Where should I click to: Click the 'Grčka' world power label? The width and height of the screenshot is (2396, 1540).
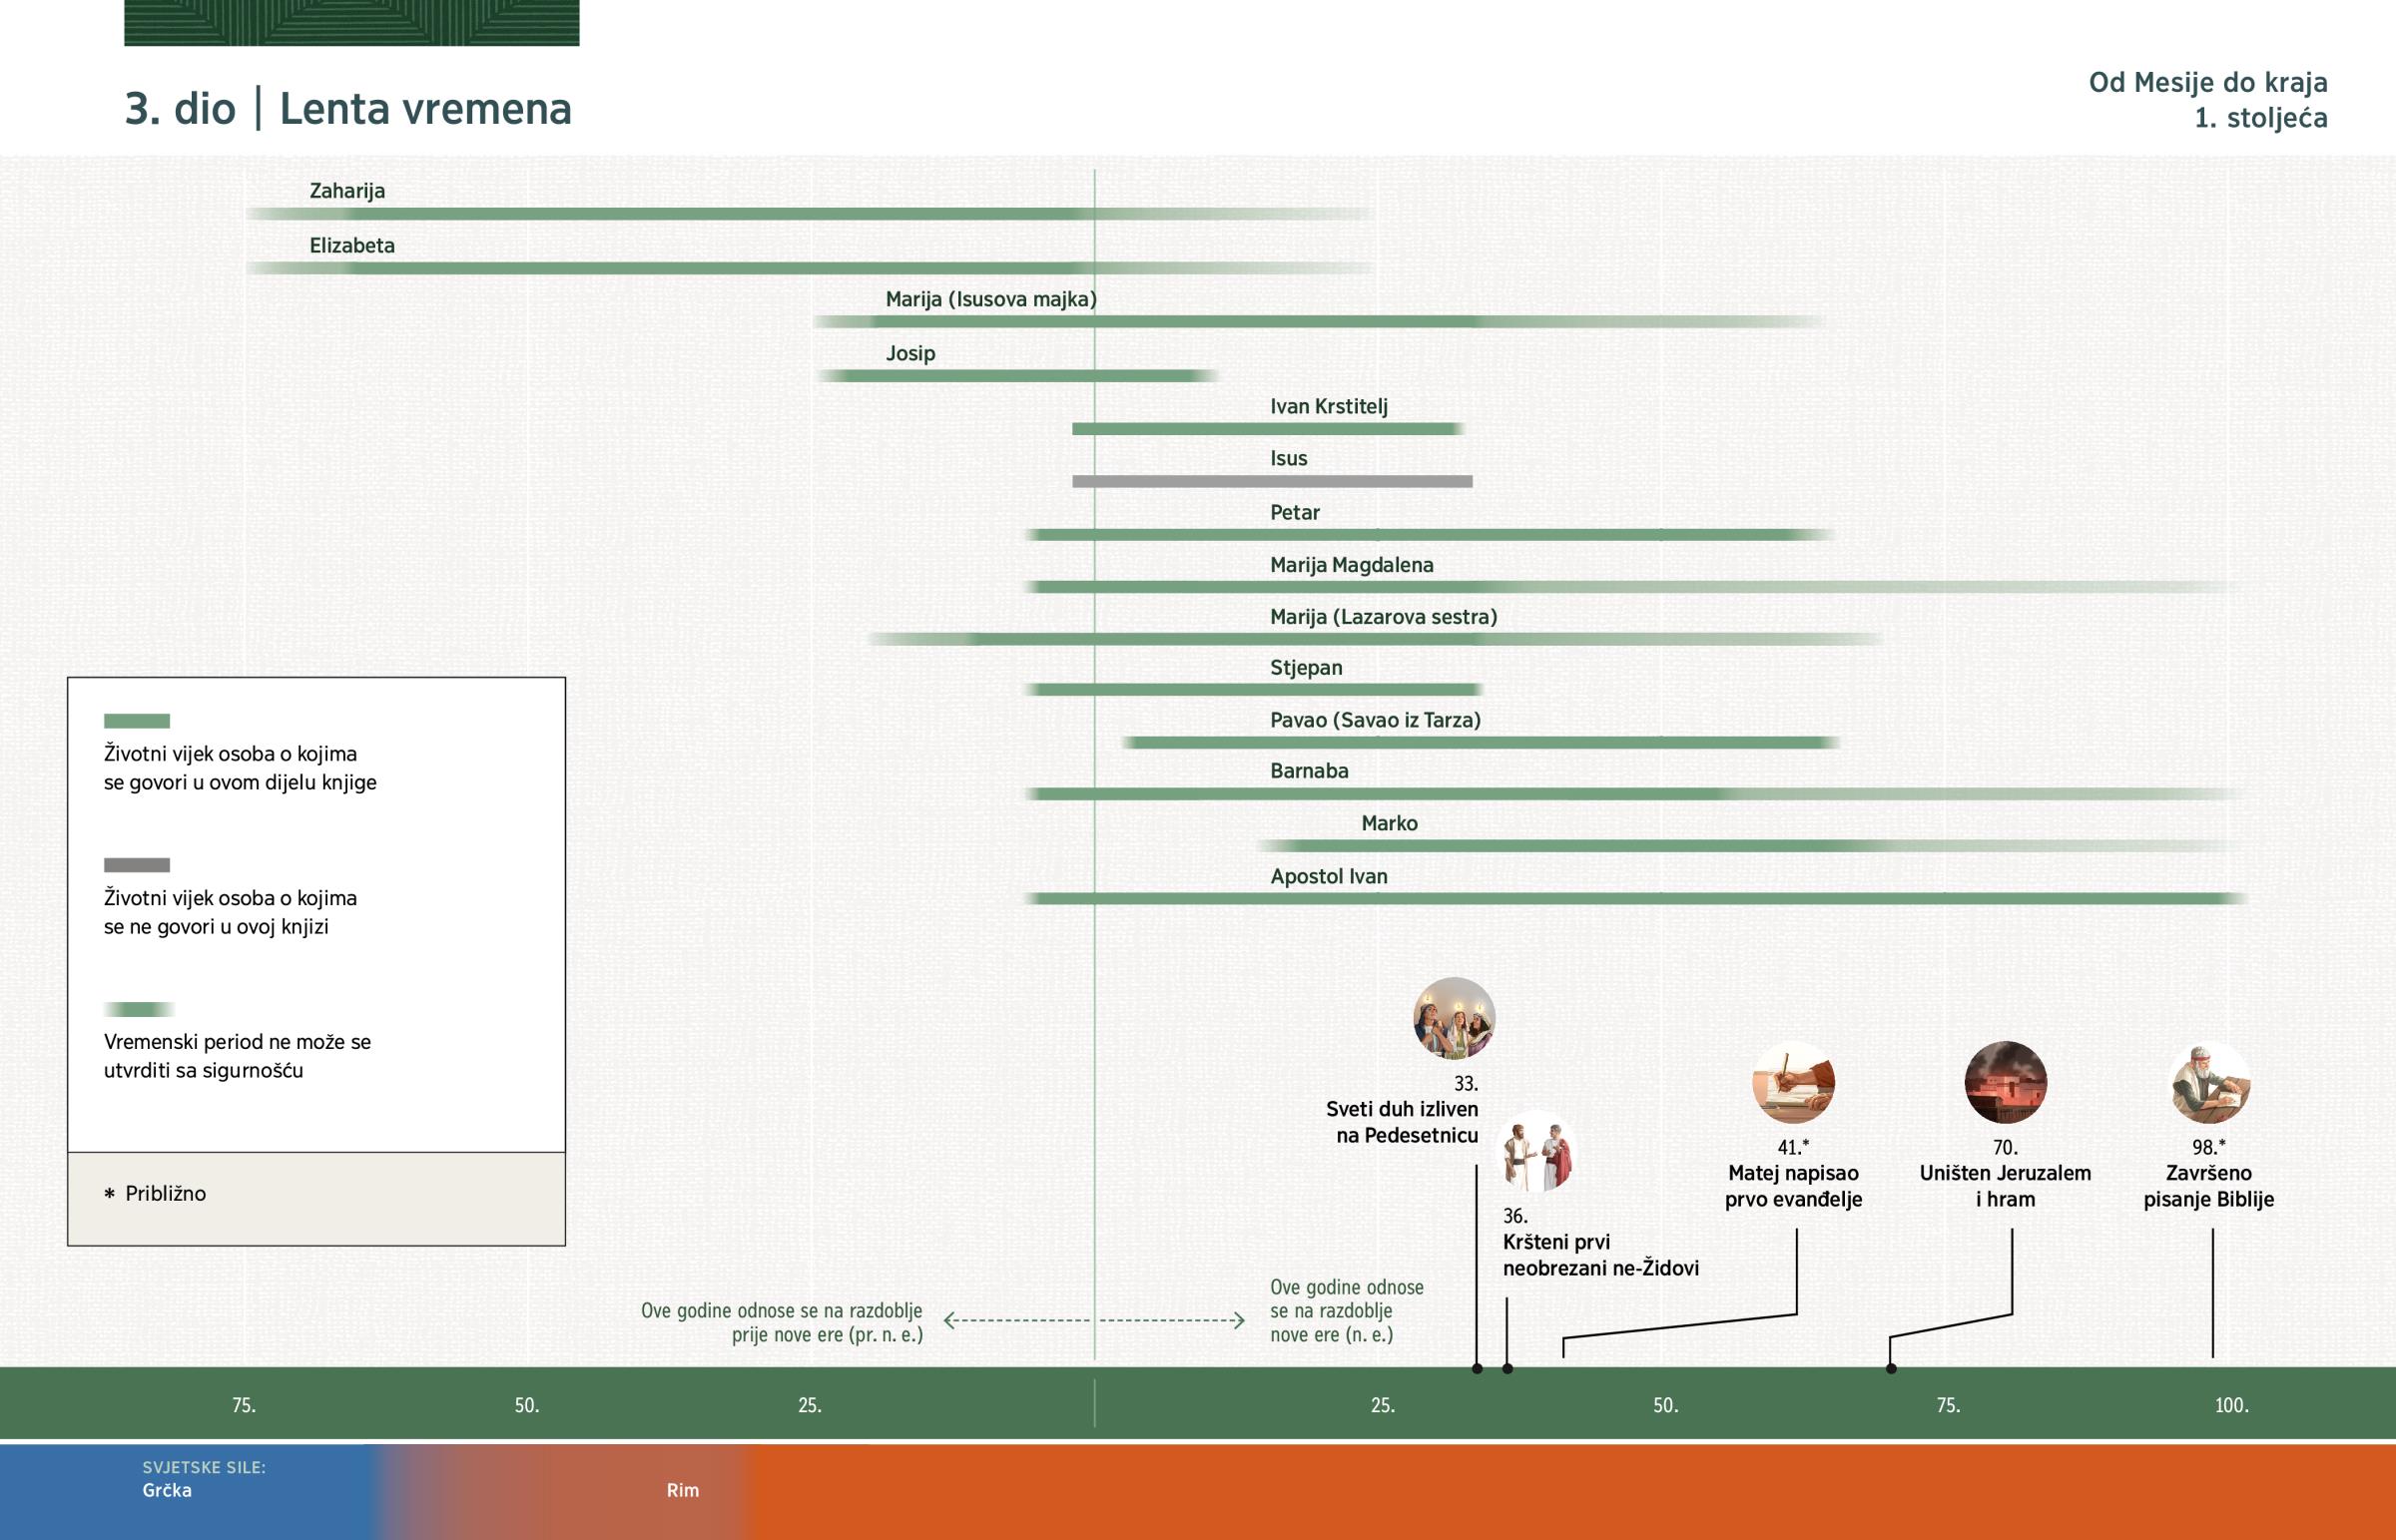167,1490
